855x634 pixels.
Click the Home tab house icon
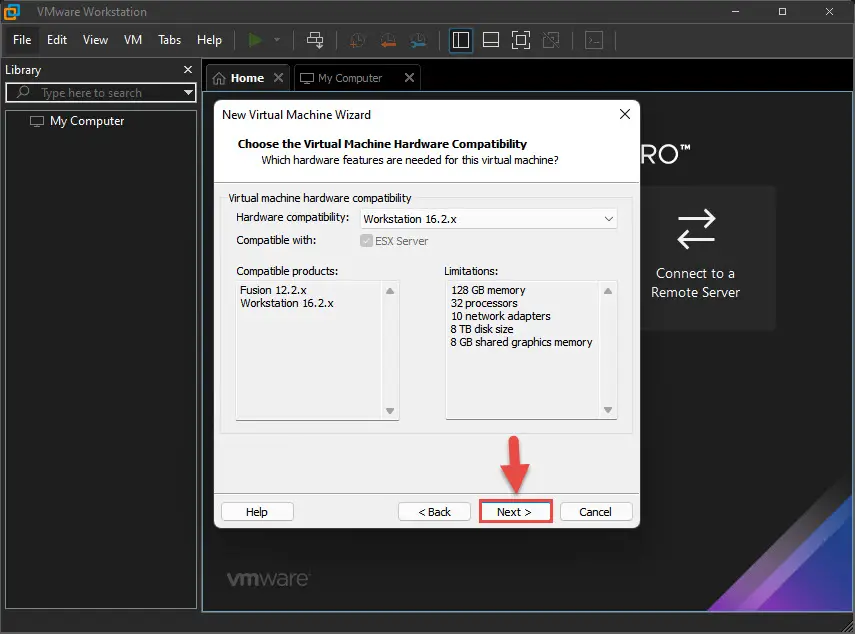(x=219, y=79)
